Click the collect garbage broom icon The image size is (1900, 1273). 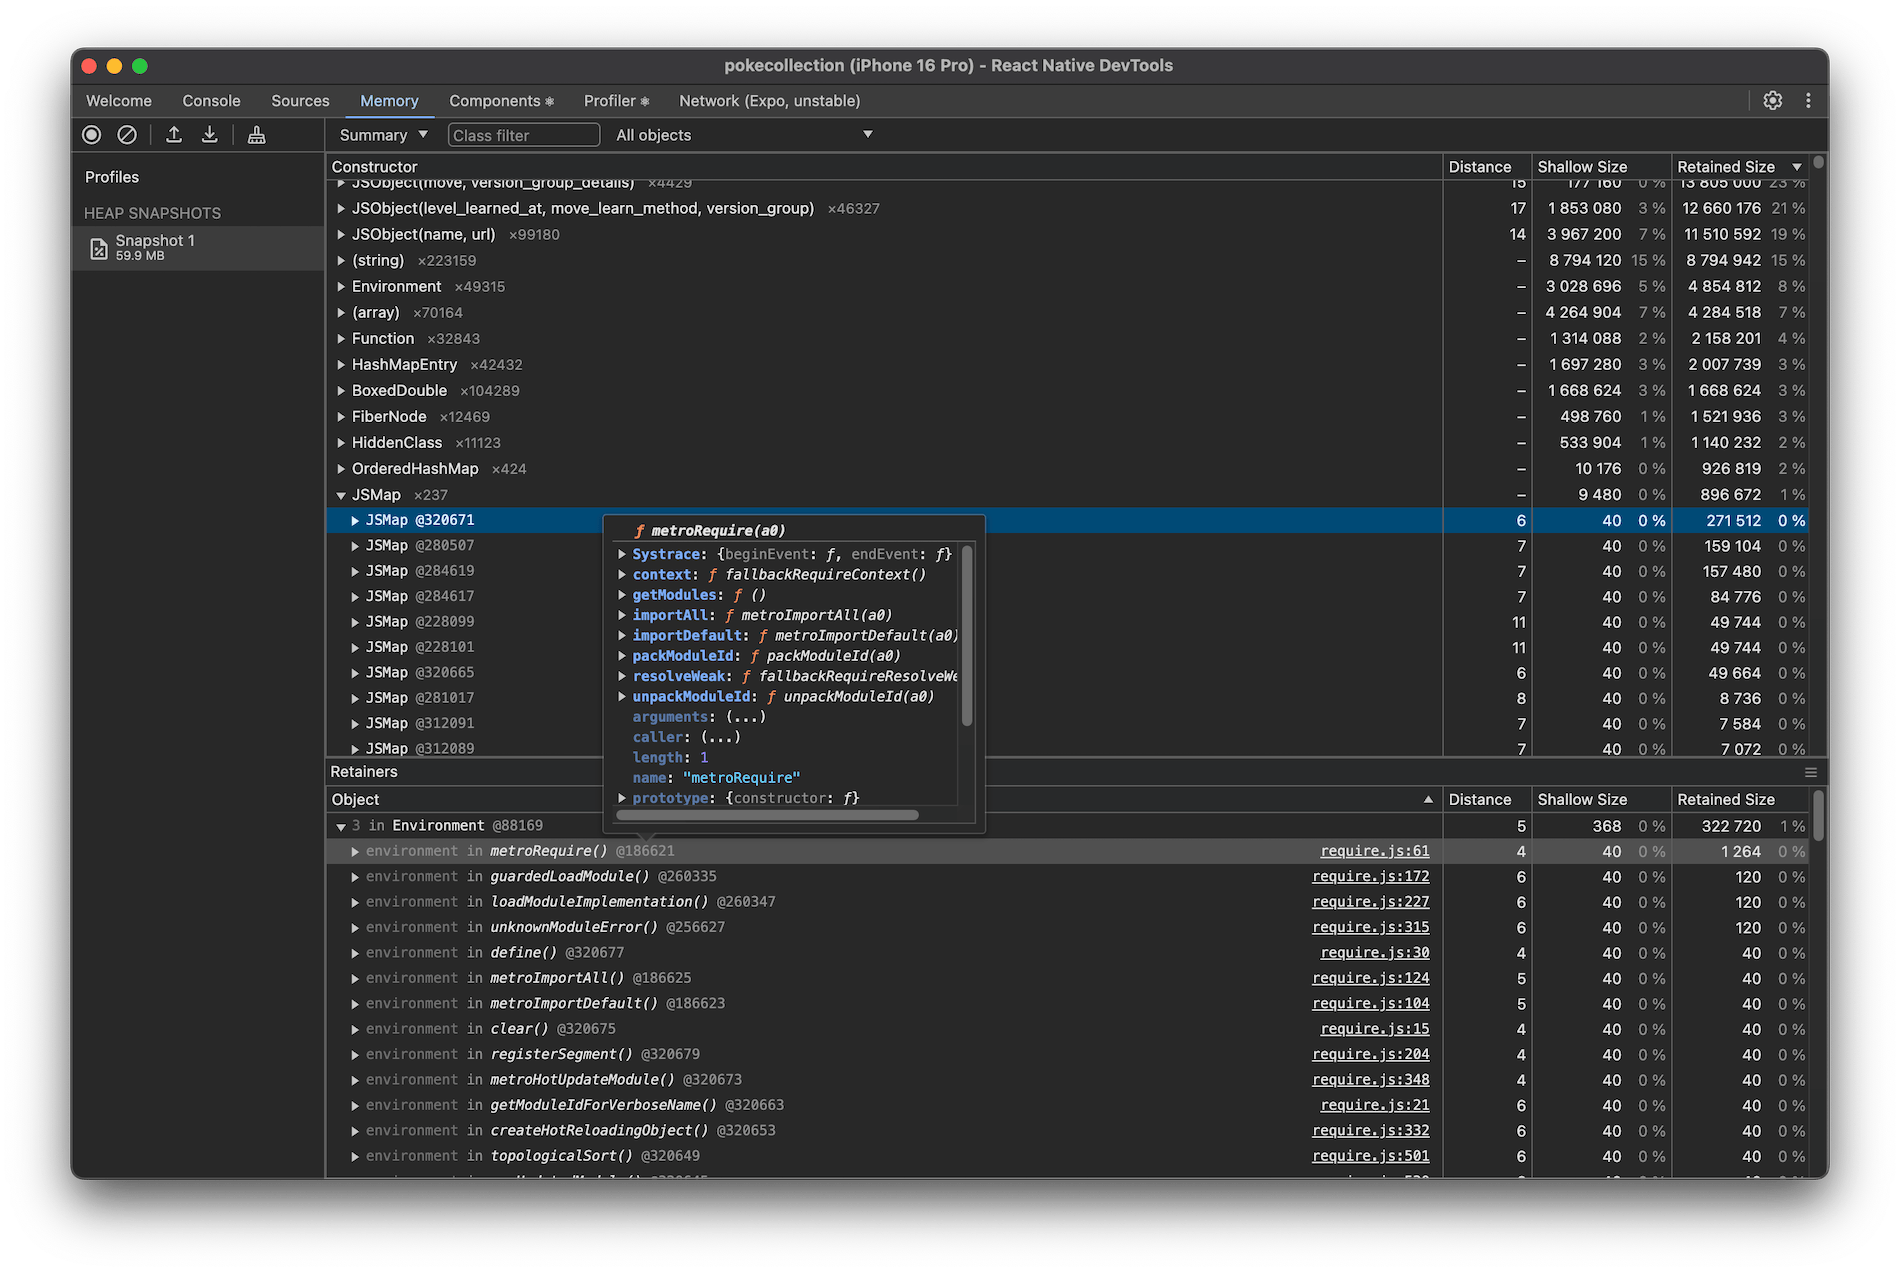coord(257,135)
